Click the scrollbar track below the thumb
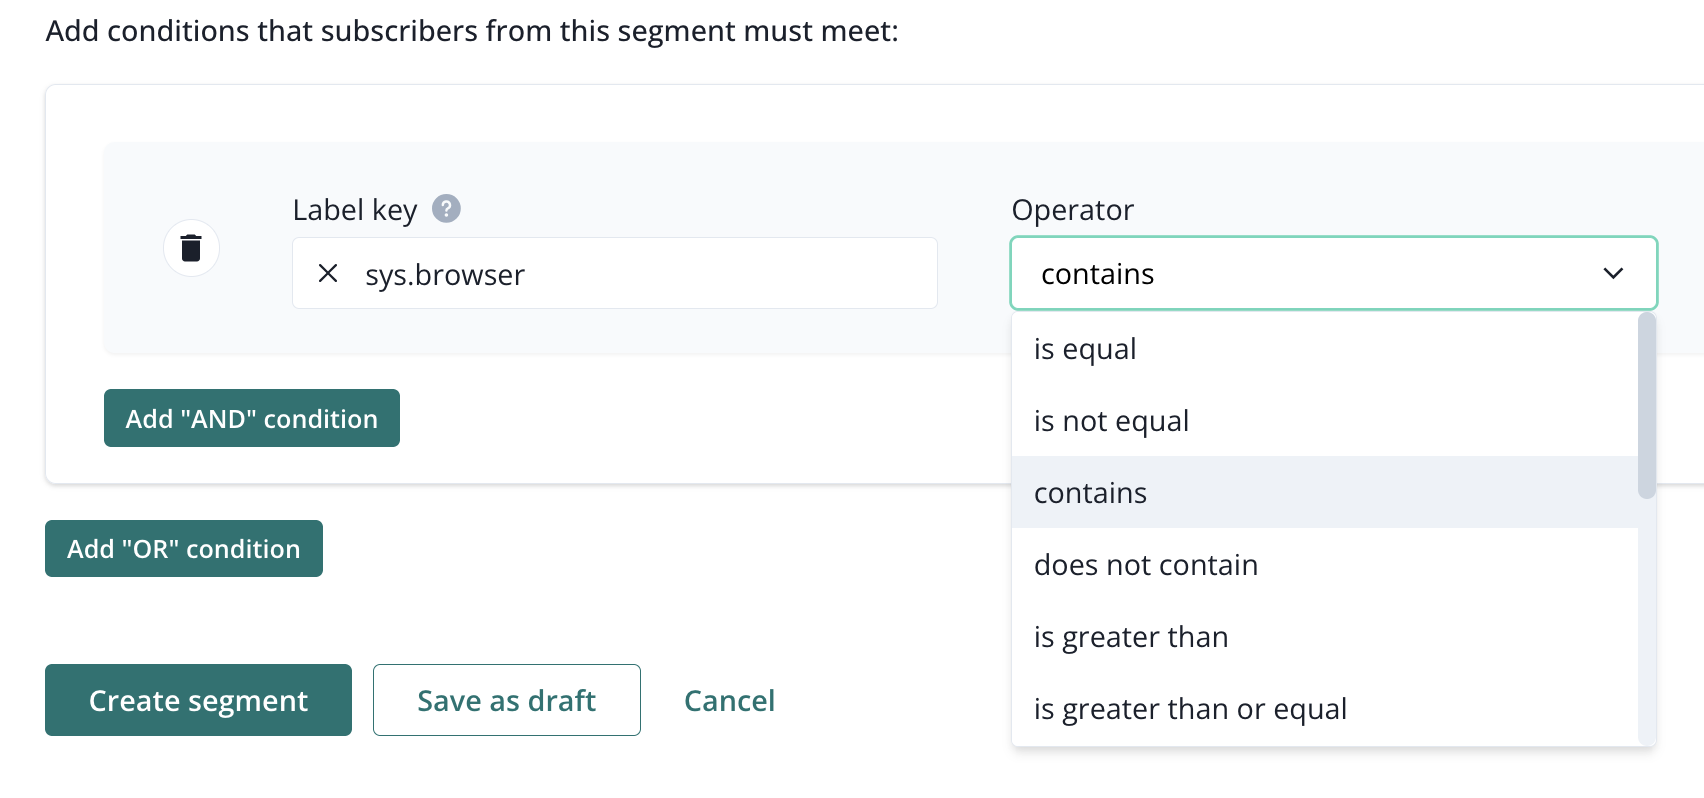 [x=1646, y=620]
